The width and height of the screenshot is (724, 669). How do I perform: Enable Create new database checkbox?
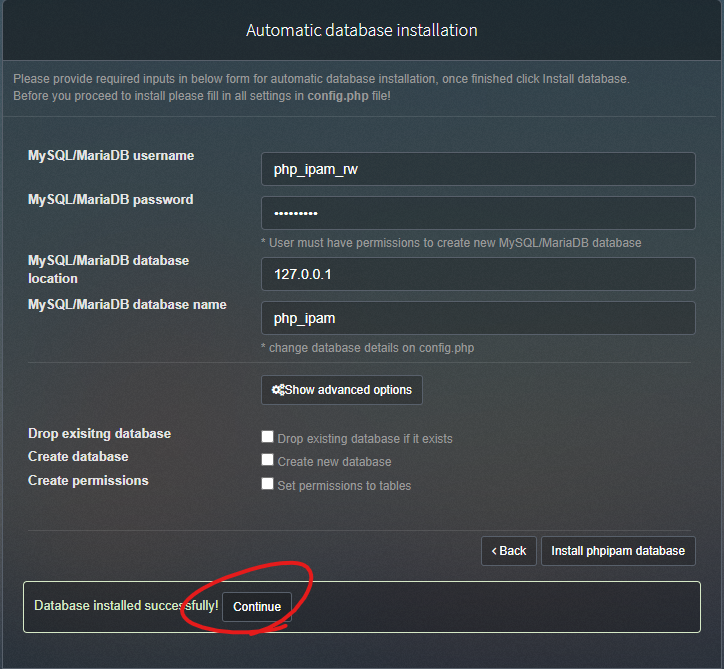point(267,460)
